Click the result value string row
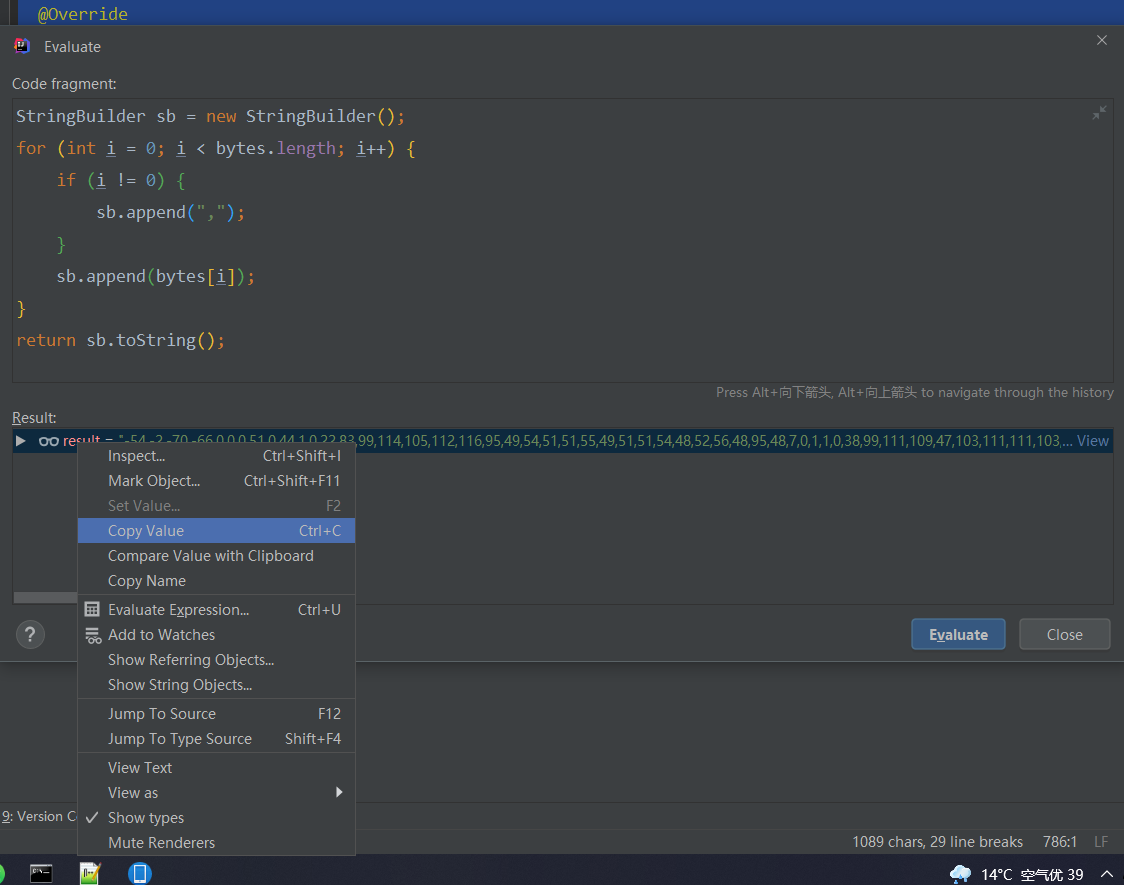1124x885 pixels. 563,441
